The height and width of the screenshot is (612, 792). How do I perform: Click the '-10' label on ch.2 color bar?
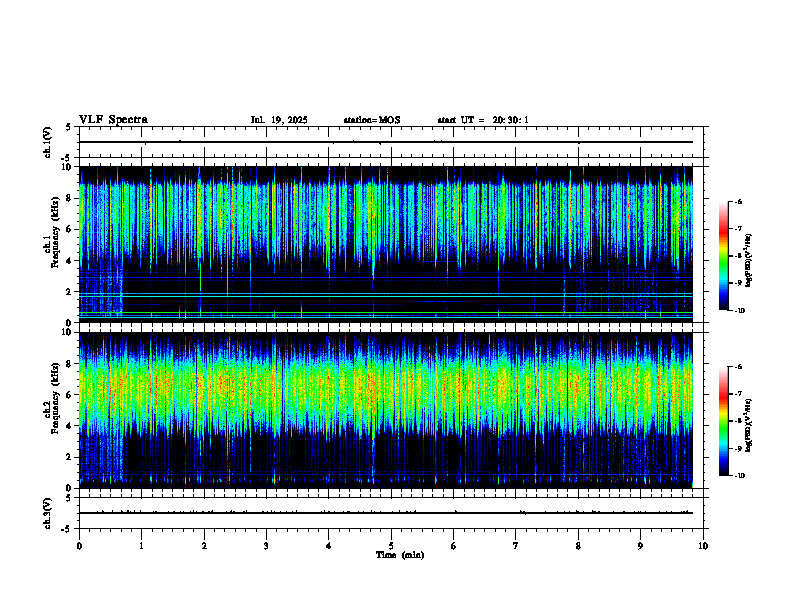(740, 476)
